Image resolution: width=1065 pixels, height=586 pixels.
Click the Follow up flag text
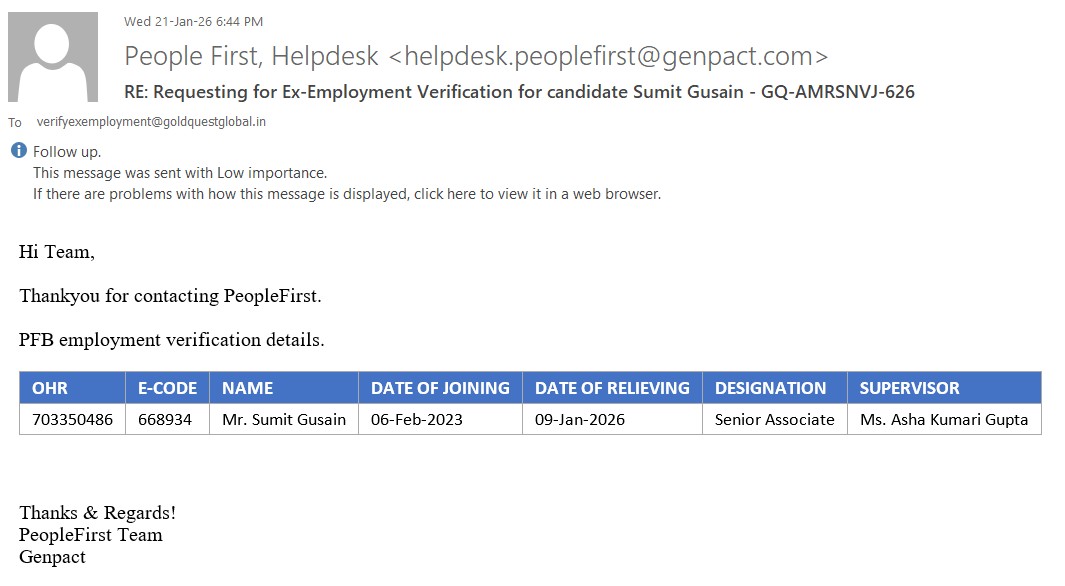[67, 152]
